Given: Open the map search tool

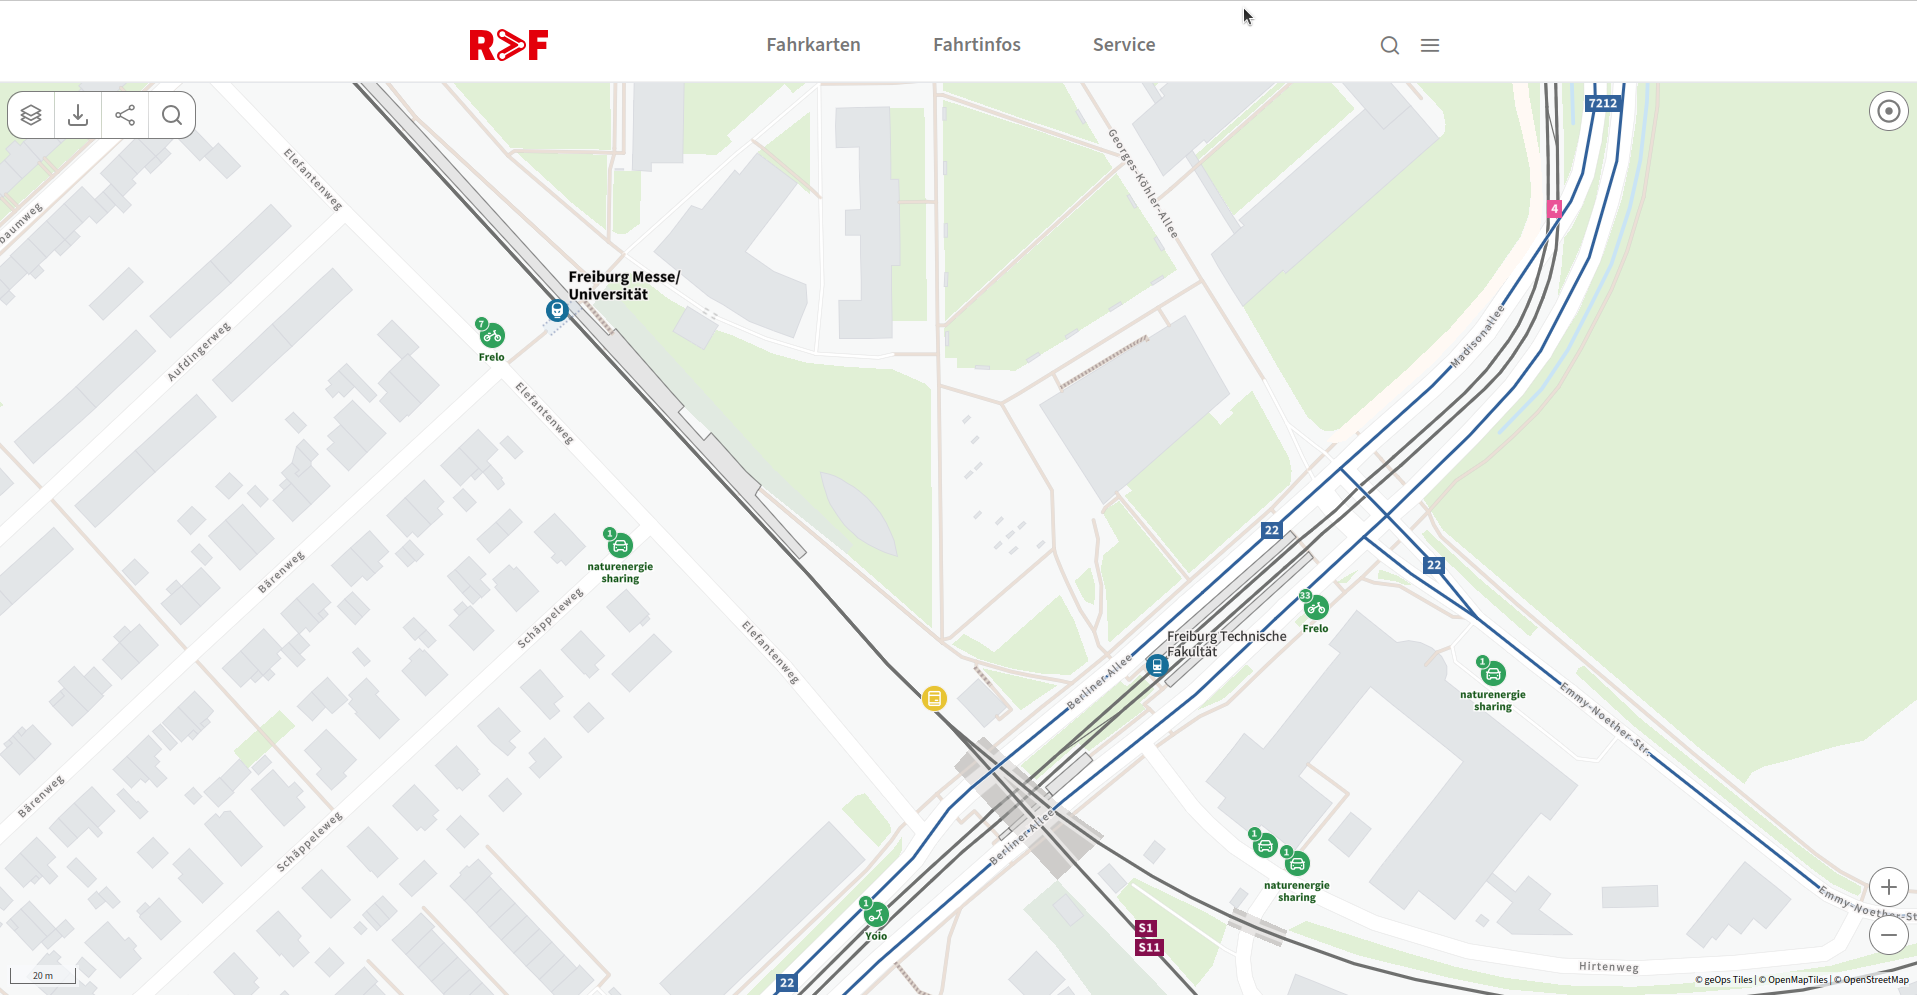Looking at the screenshot, I should tap(172, 115).
